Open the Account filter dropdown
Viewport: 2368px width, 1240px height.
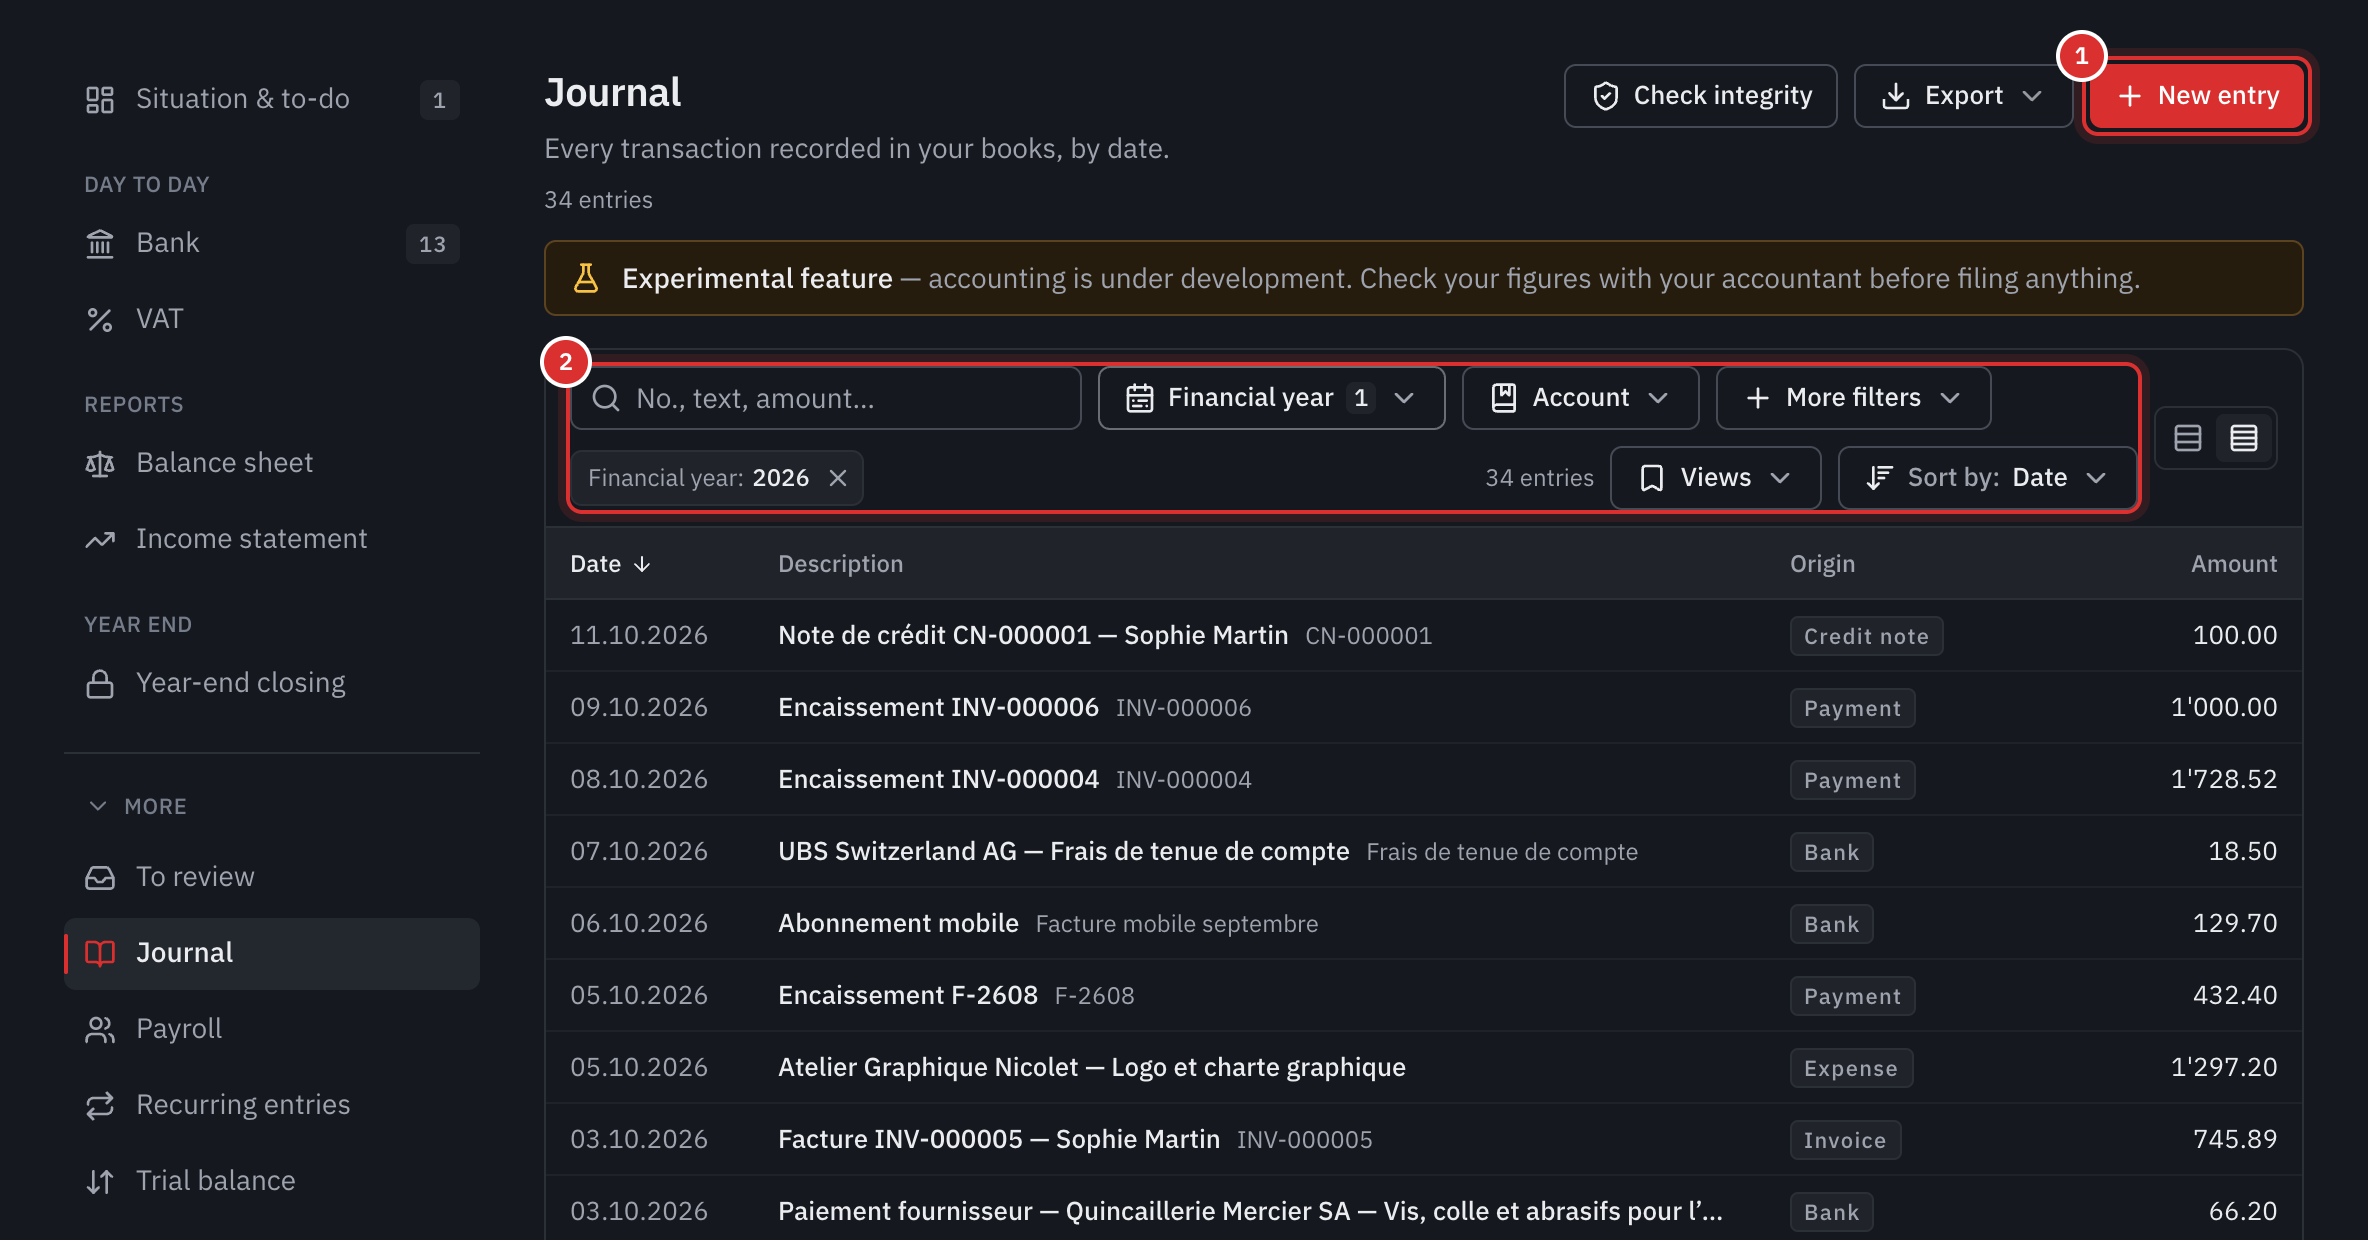pos(1580,398)
